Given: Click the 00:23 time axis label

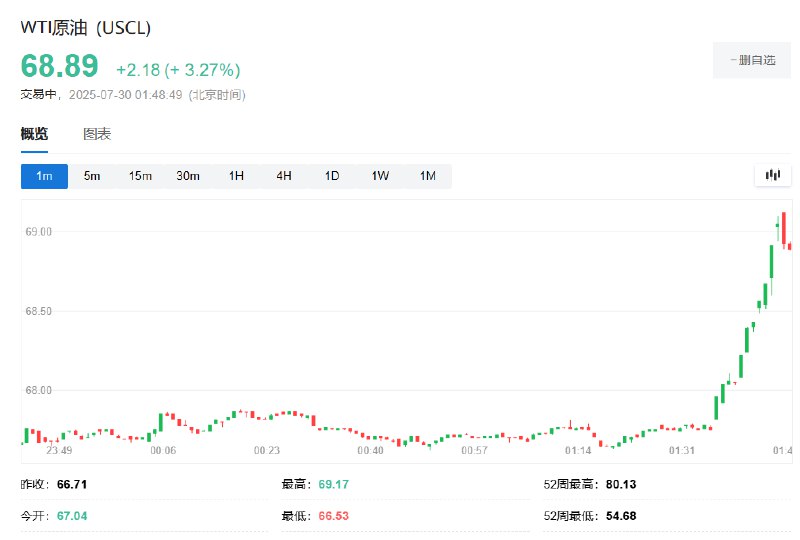Looking at the screenshot, I should tap(267, 450).
